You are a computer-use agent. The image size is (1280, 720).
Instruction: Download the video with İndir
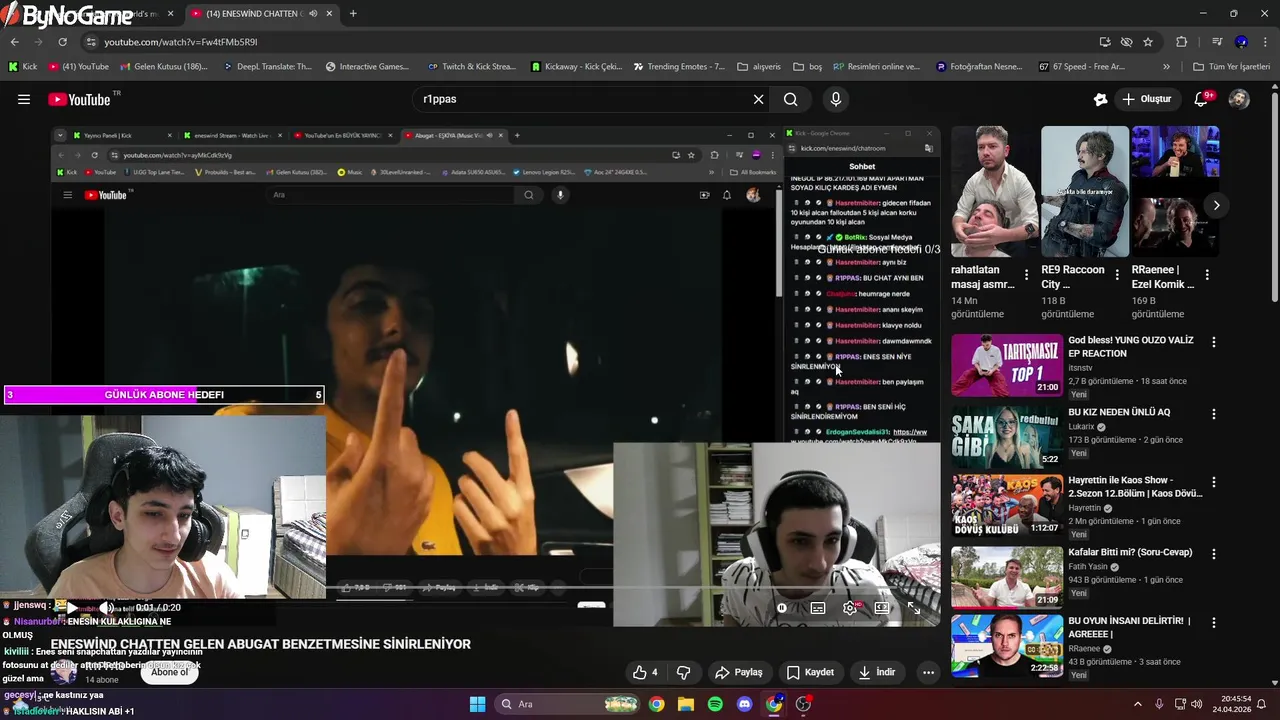tap(877, 672)
